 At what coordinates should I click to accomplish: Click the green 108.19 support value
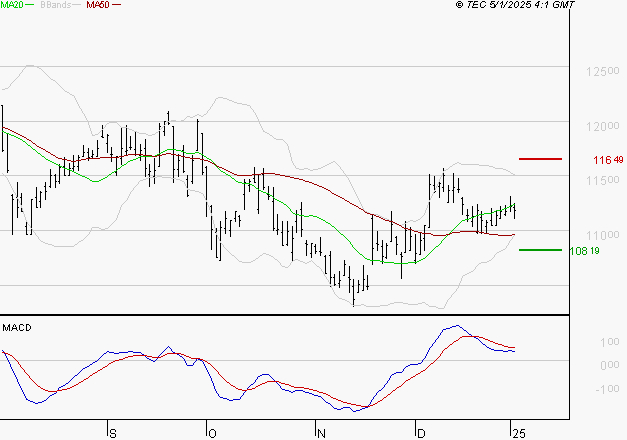[584, 251]
